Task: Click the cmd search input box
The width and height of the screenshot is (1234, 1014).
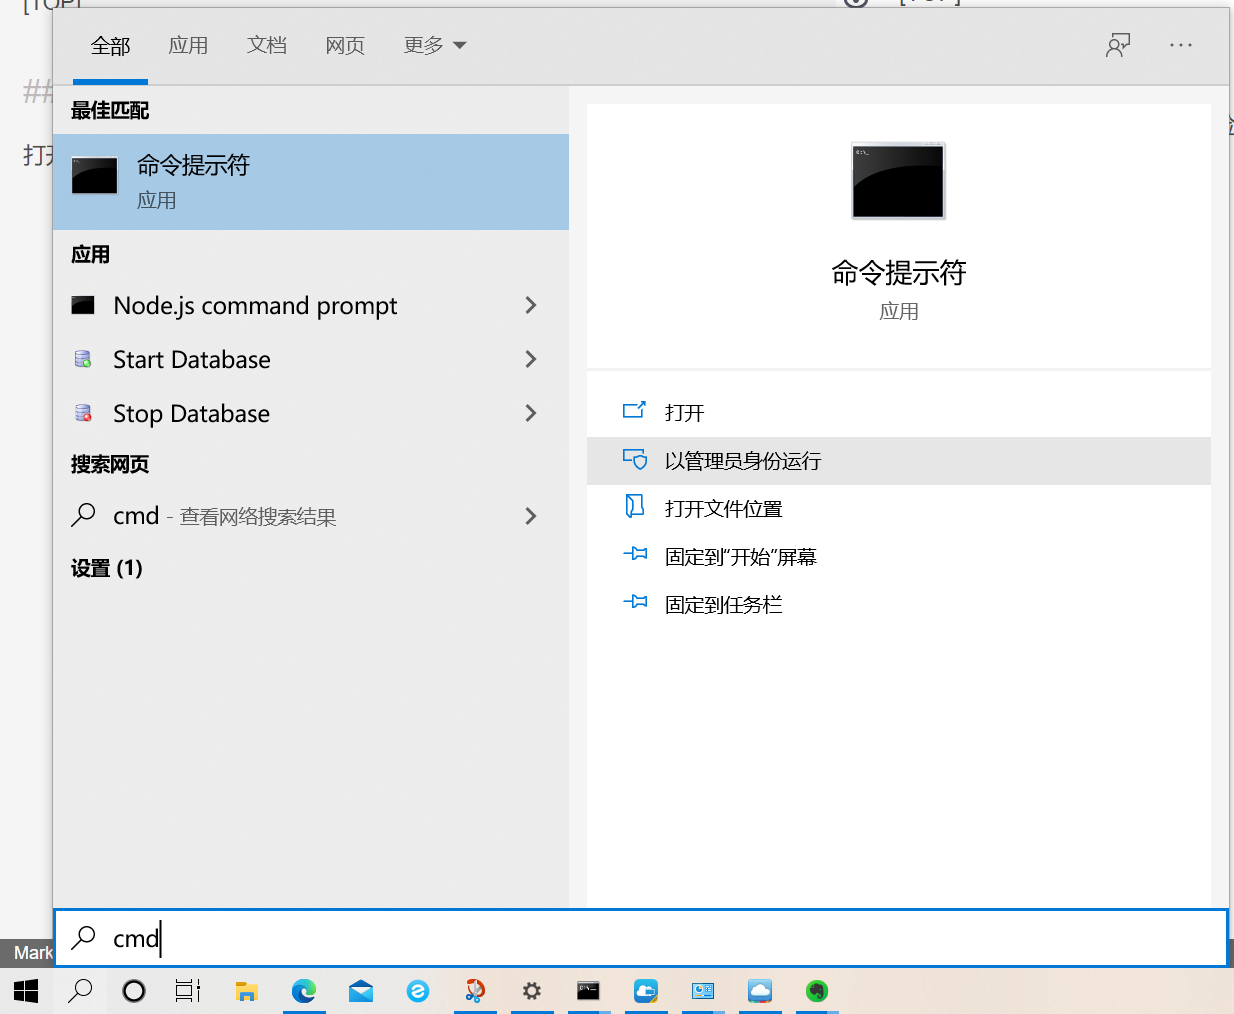Action: (641, 938)
